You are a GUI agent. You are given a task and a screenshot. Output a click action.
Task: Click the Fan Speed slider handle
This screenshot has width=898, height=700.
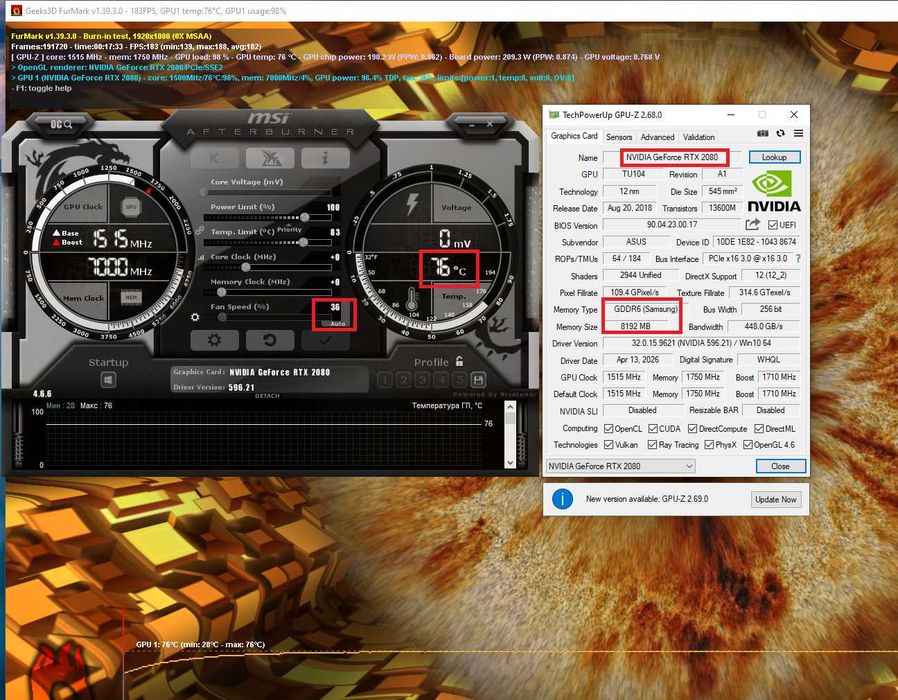pyautogui.click(x=222, y=317)
